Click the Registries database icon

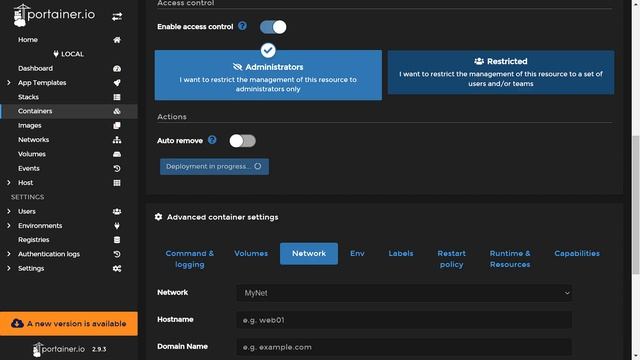(117, 240)
